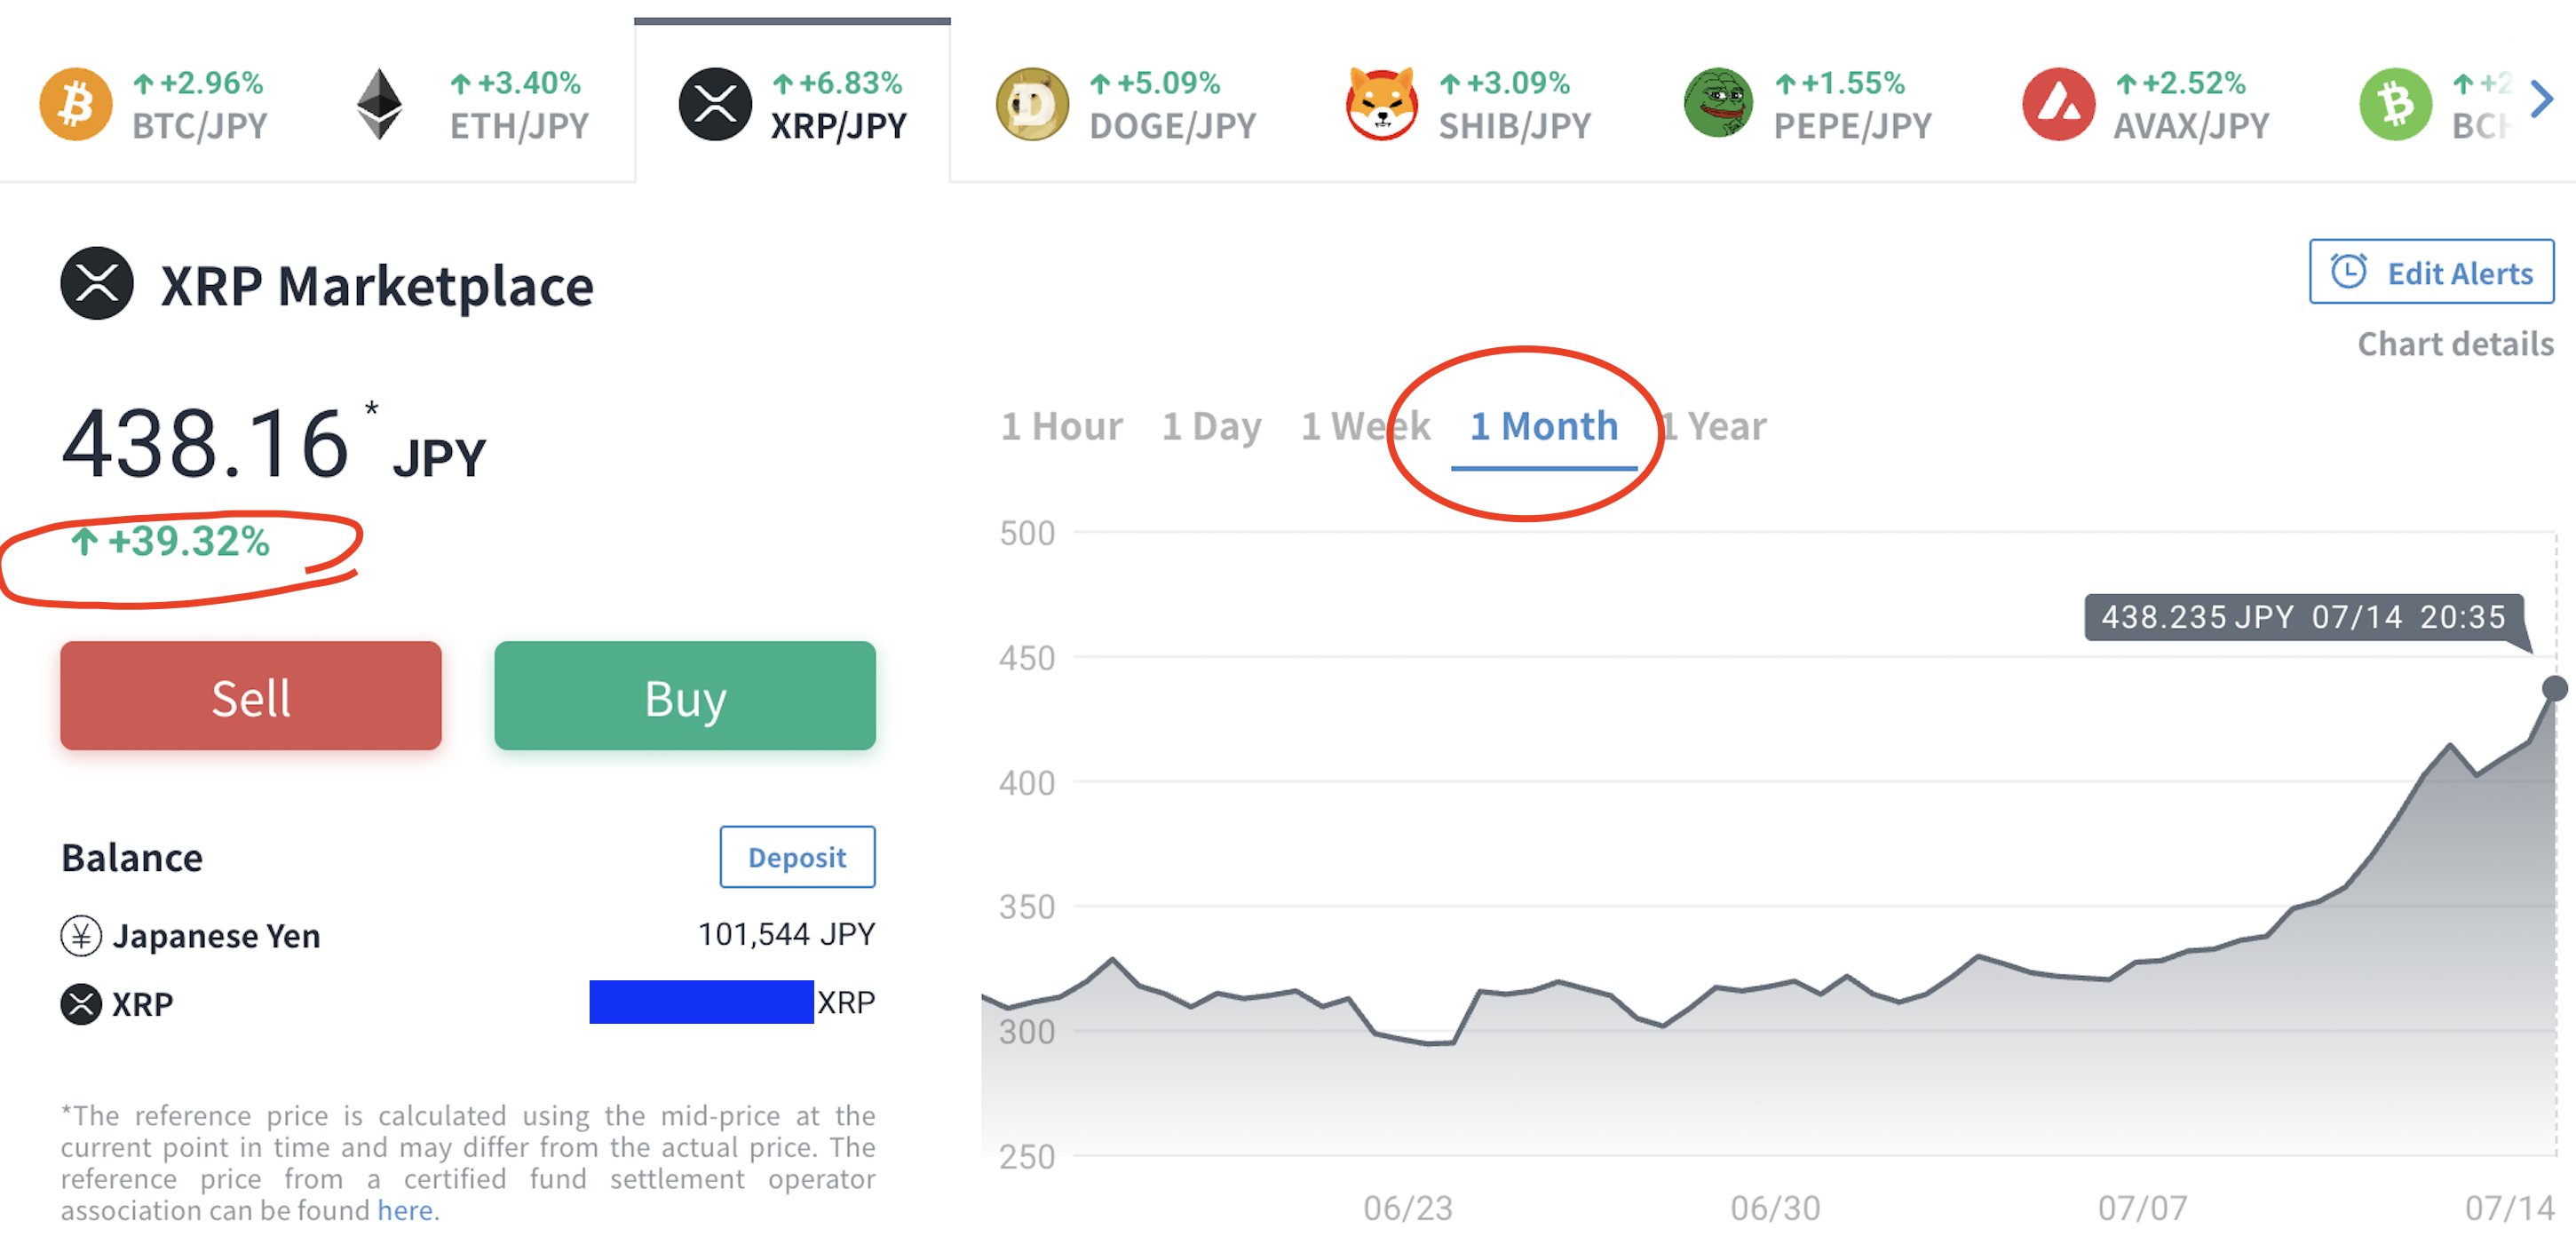This screenshot has height=1252, width=2576.
Task: Click the XRP logo beside Marketplace title
Action: (97, 284)
